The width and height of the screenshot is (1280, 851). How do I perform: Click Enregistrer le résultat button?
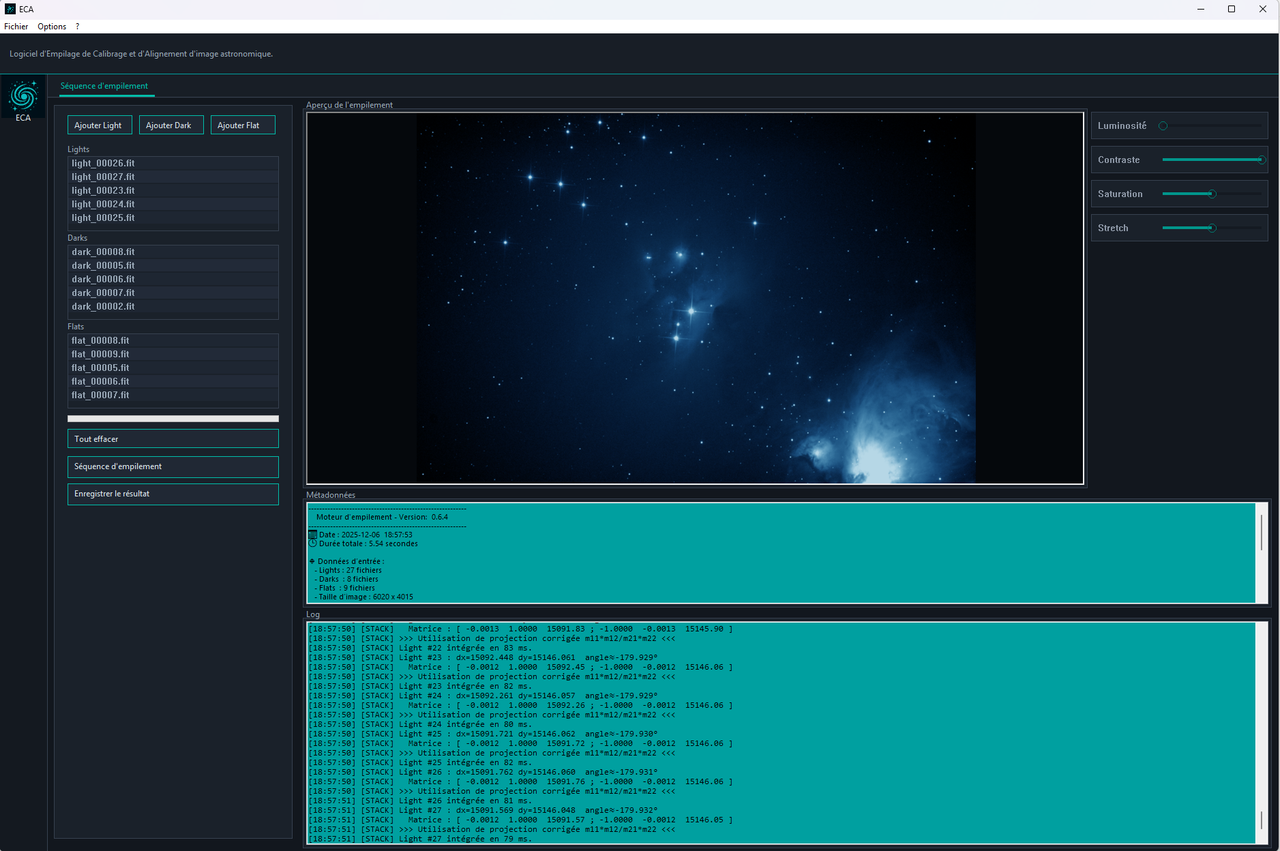click(173, 494)
